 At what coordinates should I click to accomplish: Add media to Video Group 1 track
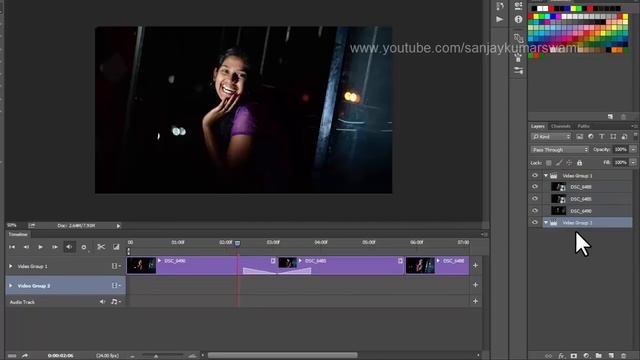pos(476,265)
